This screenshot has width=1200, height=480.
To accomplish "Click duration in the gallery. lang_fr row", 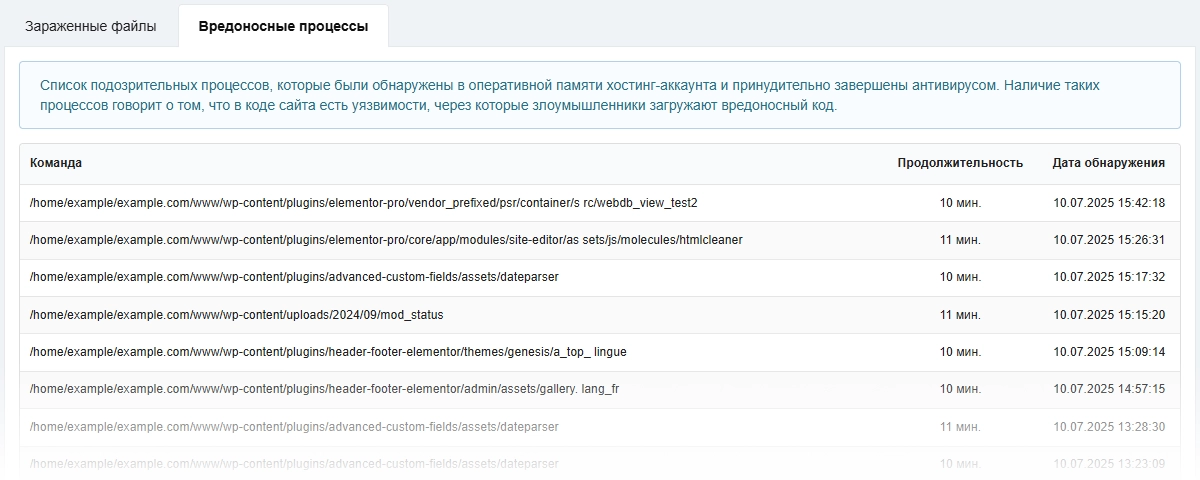I will pos(960,389).
